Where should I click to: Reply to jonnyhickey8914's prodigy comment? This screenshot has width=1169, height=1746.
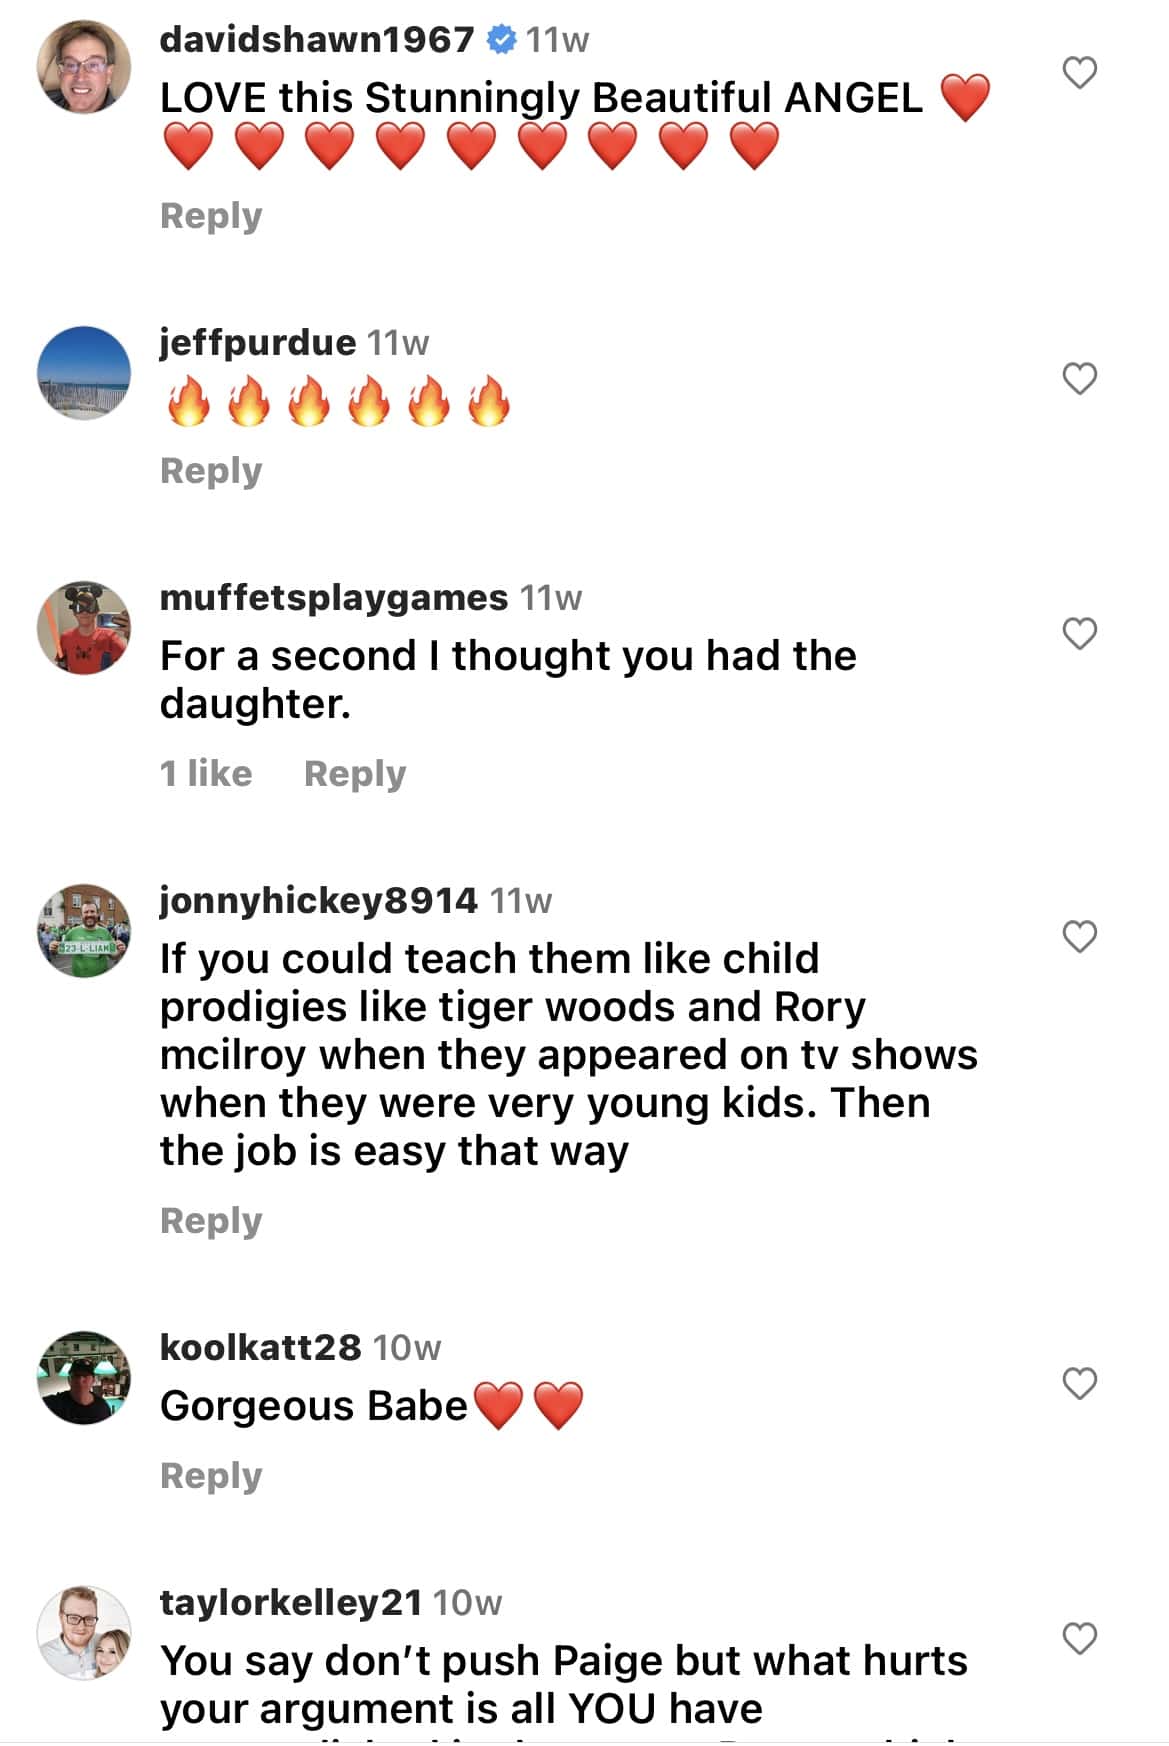(x=209, y=1219)
